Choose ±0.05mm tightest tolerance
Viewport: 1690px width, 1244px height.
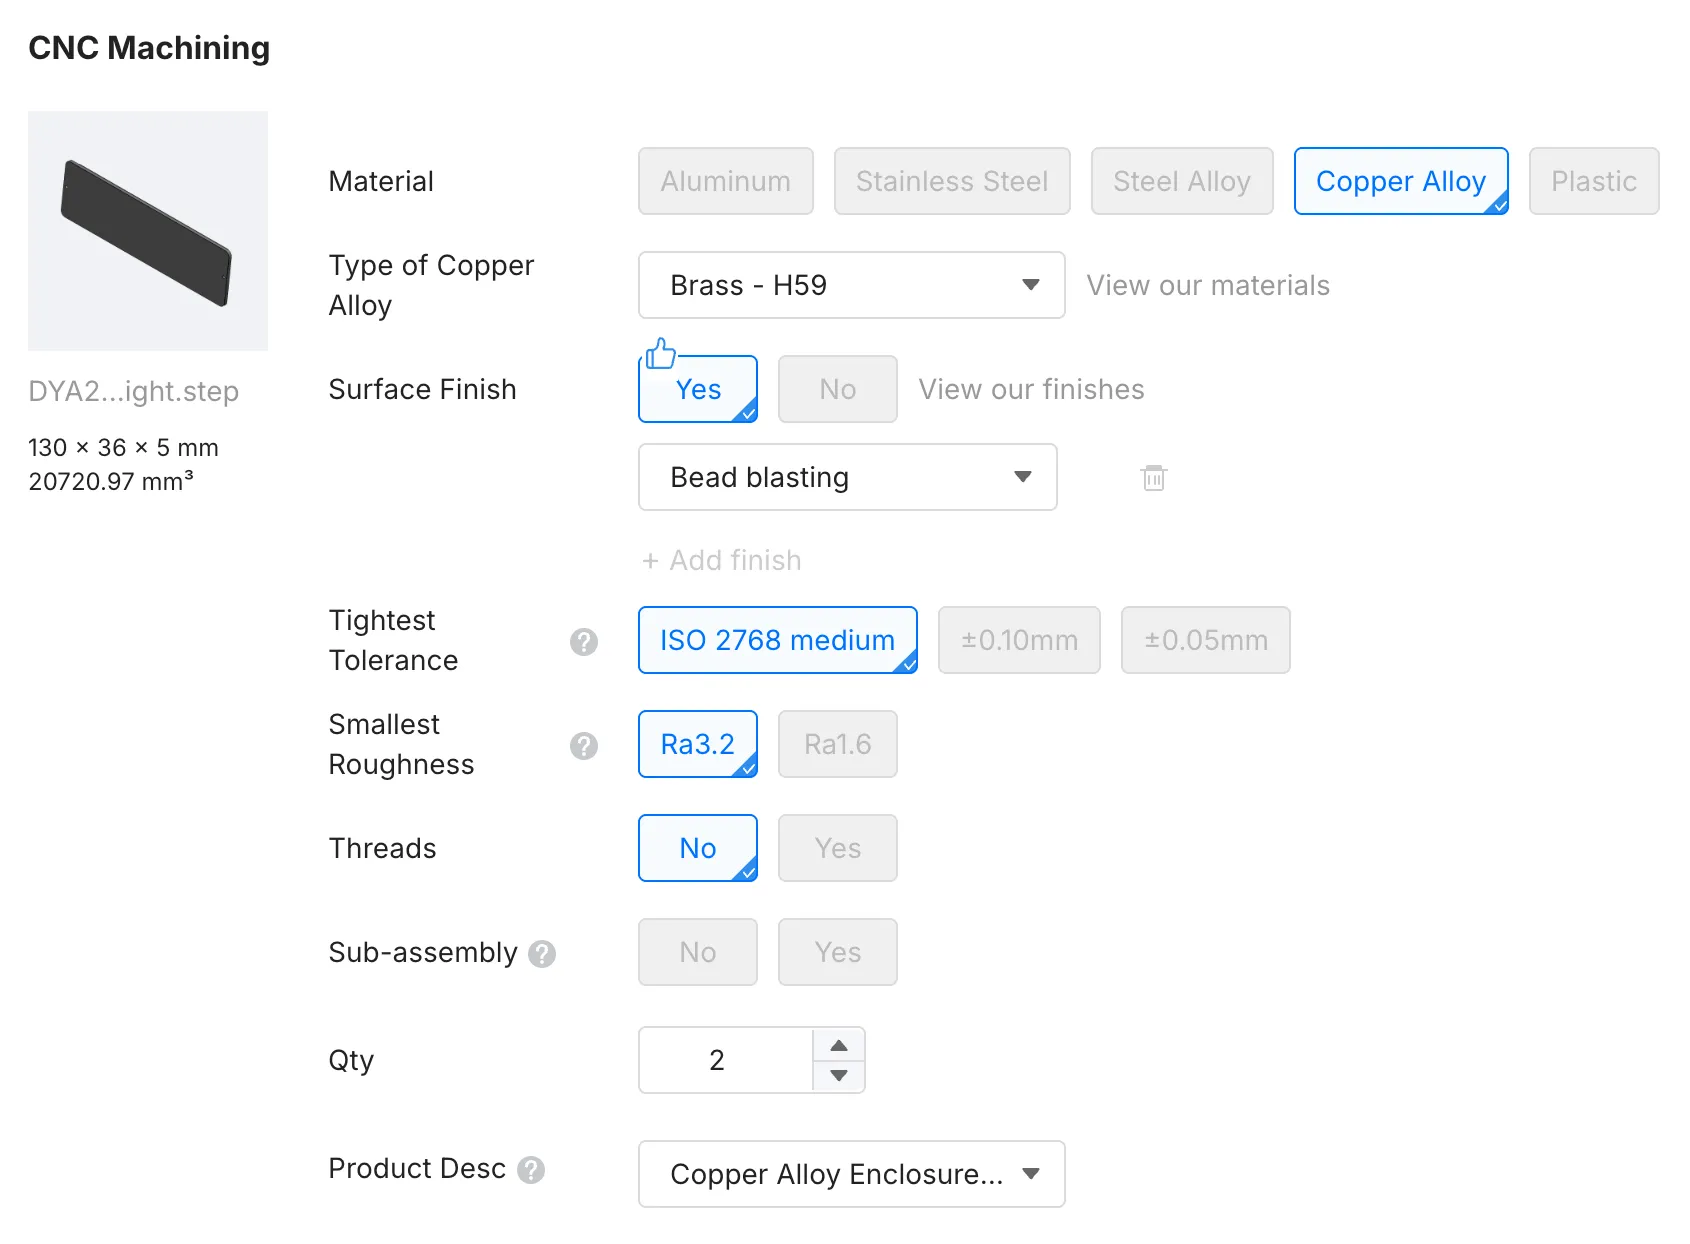click(x=1205, y=640)
